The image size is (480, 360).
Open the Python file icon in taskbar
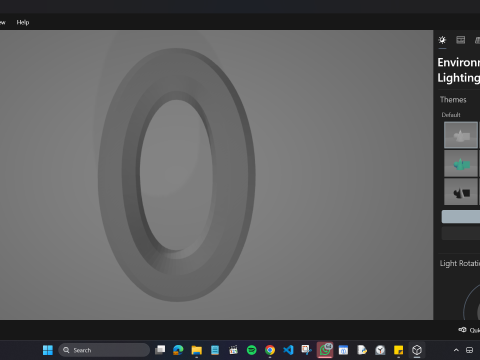tap(362, 350)
